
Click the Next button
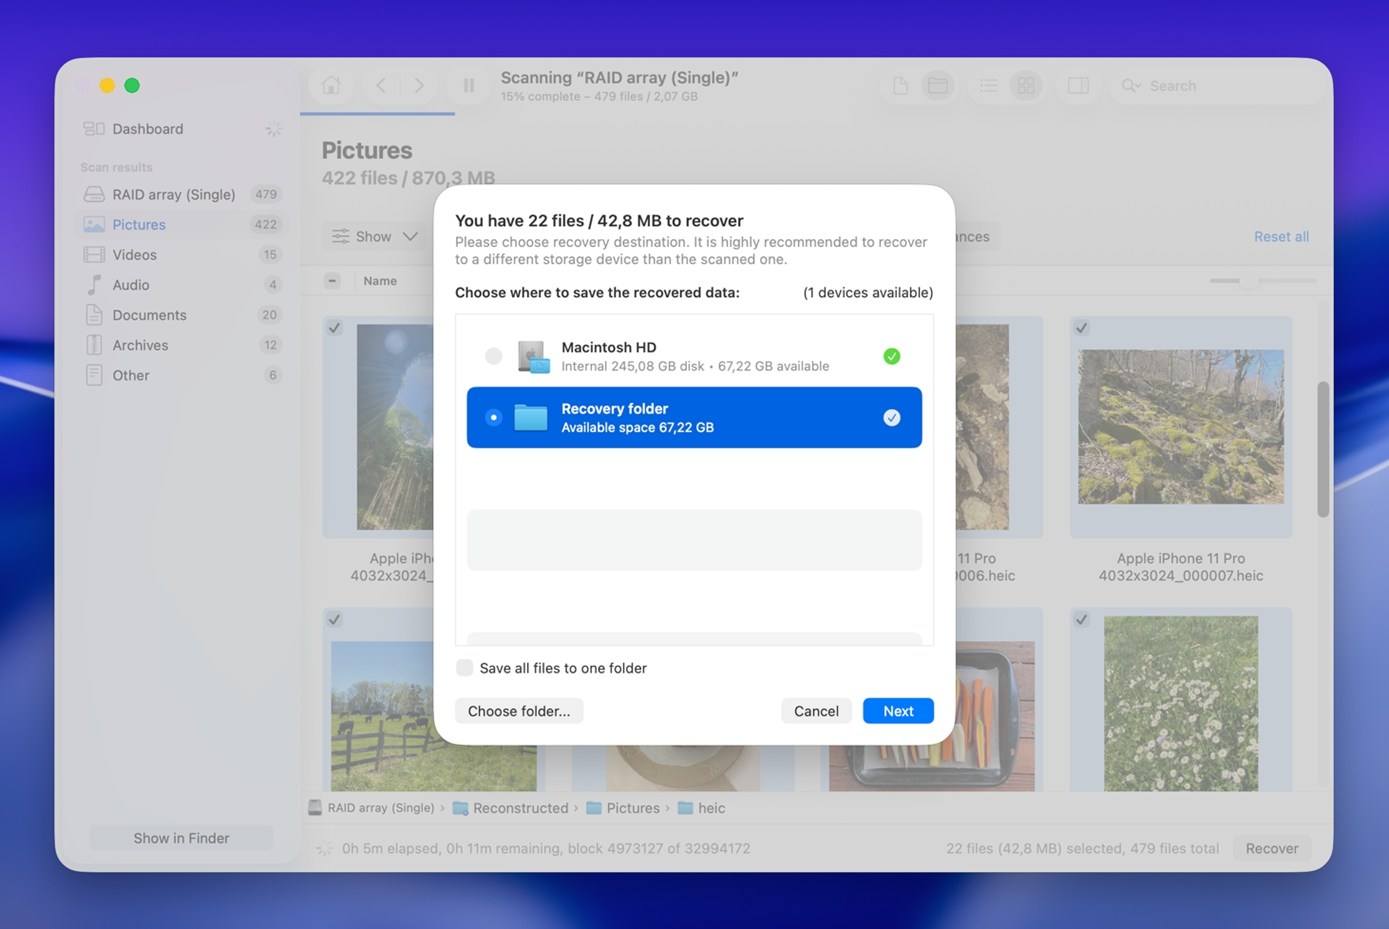pos(897,711)
